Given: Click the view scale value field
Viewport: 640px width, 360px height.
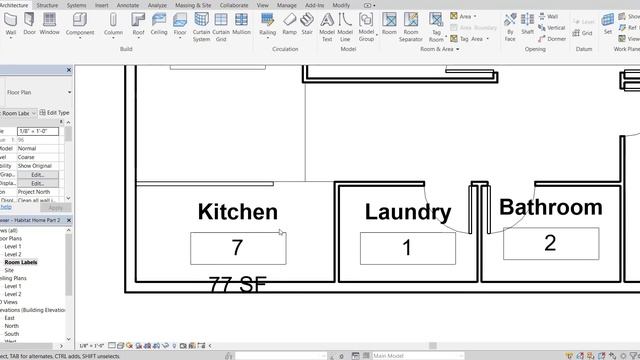Looking at the screenshot, I should [38, 131].
